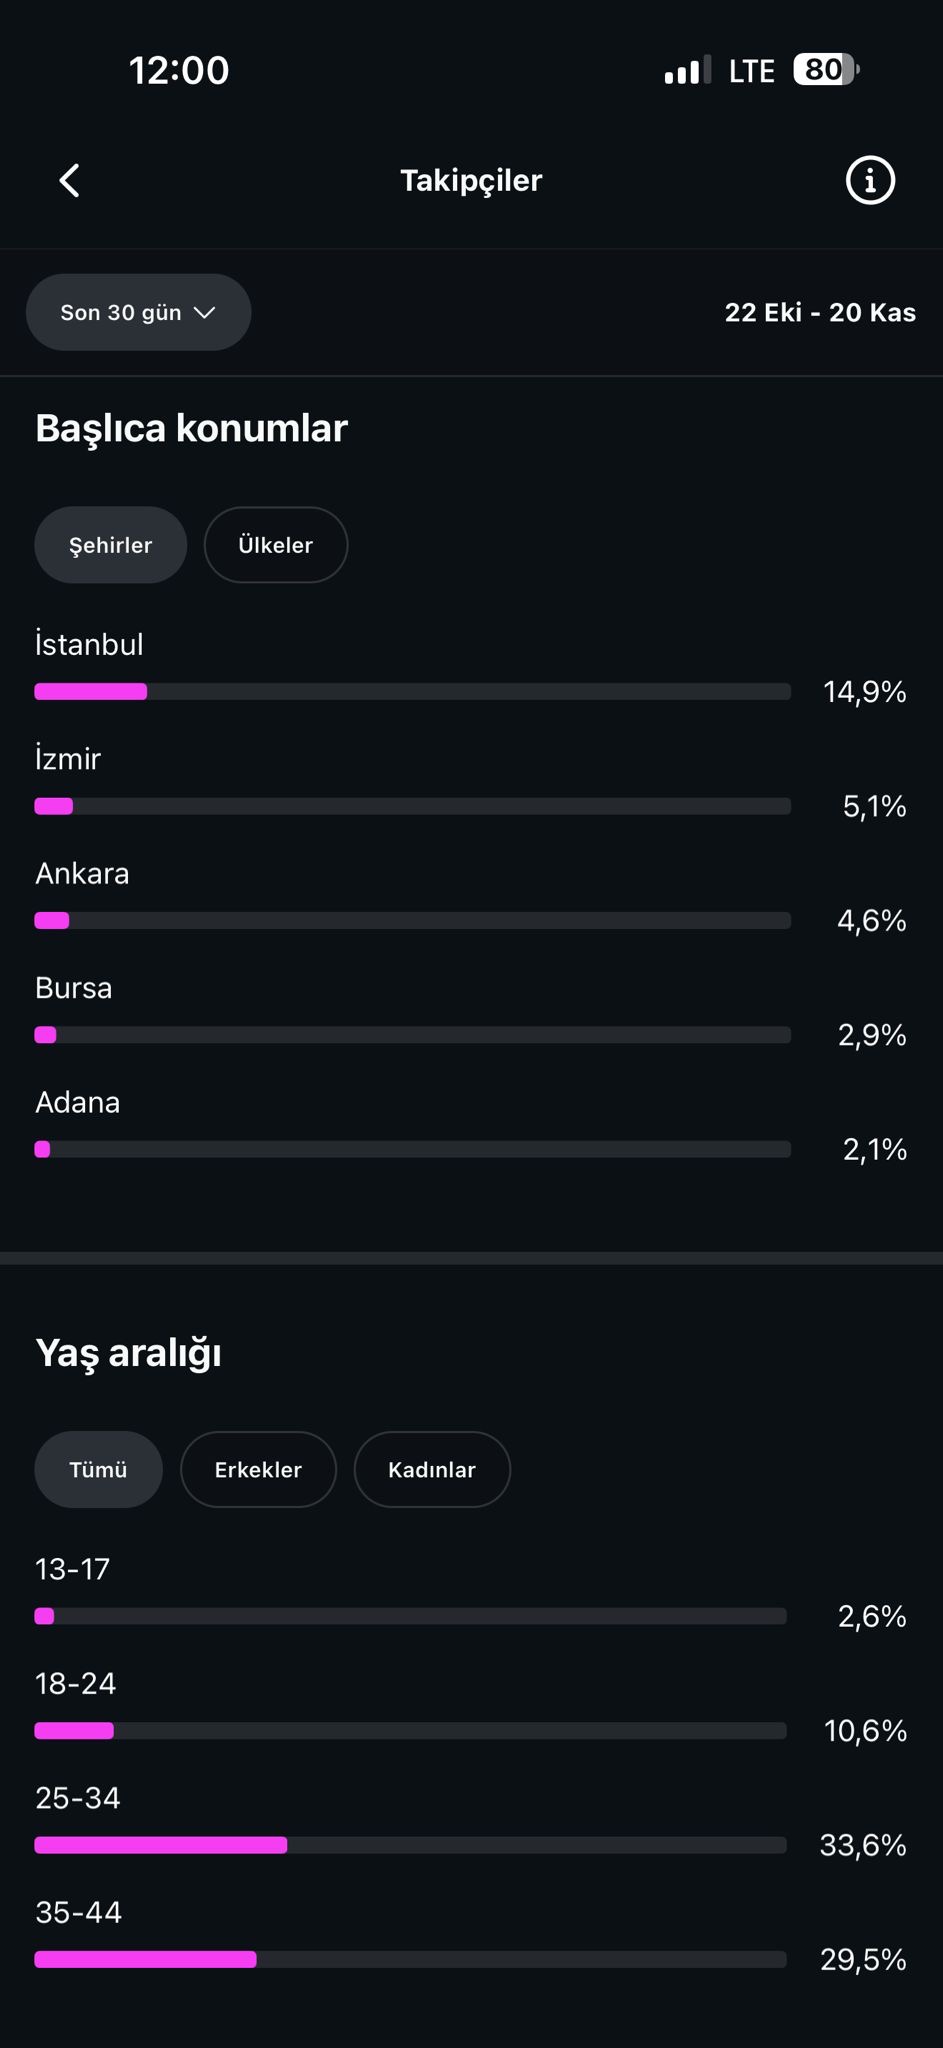943x2048 pixels.
Task: Switch to the Erkekler age filter
Action: [258, 1469]
